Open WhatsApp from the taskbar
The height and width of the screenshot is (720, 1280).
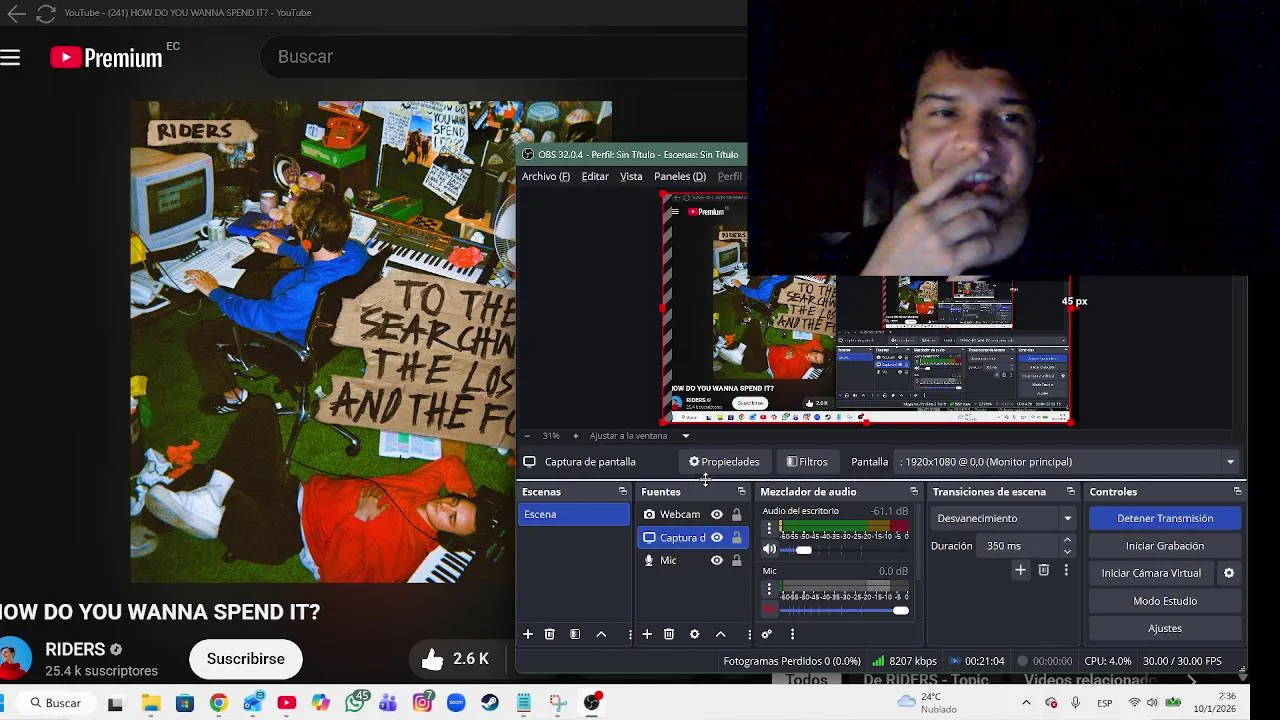click(355, 703)
